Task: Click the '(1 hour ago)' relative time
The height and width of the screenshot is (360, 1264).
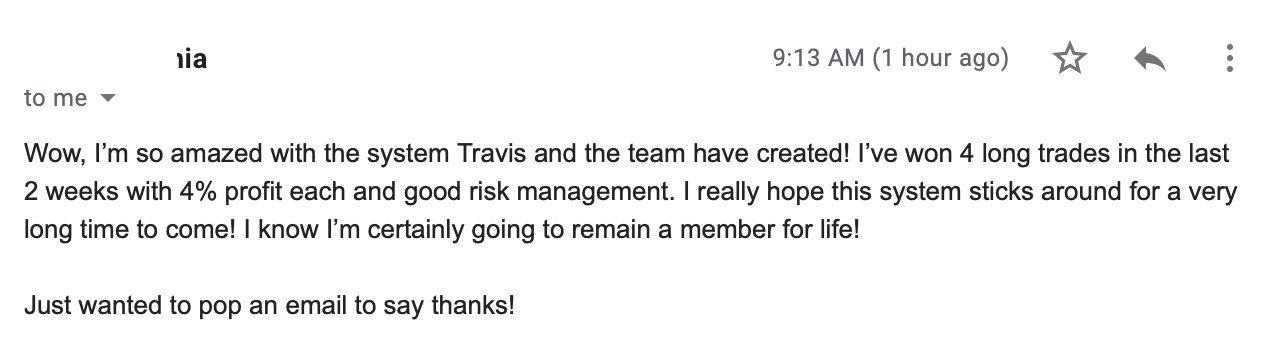Action: [x=941, y=59]
